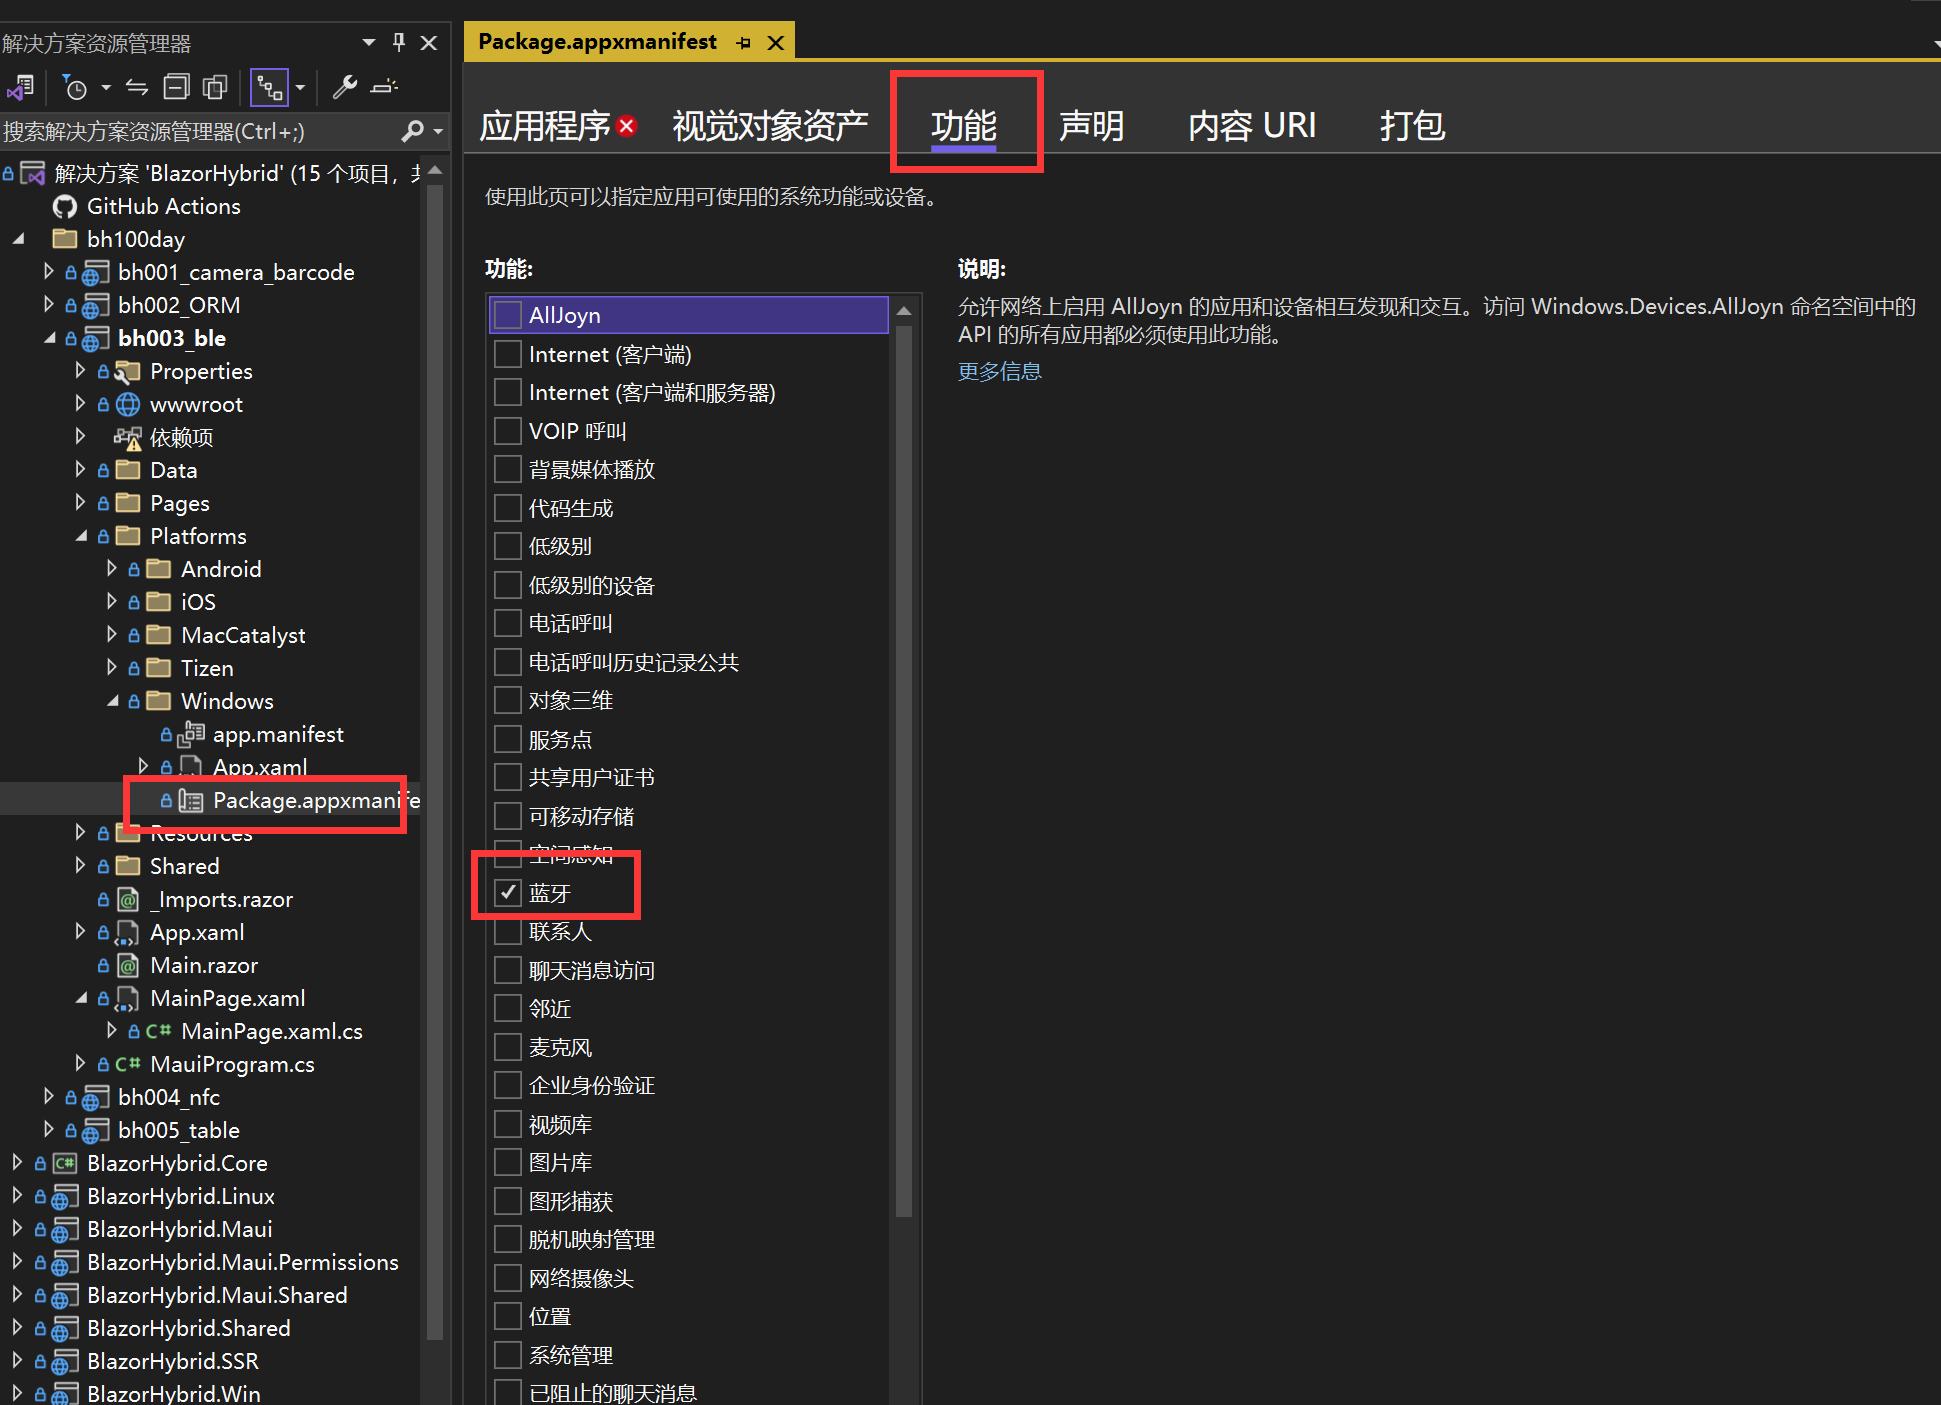Check the 麦克风 capability checkbox
The height and width of the screenshot is (1405, 1941).
pos(508,1047)
